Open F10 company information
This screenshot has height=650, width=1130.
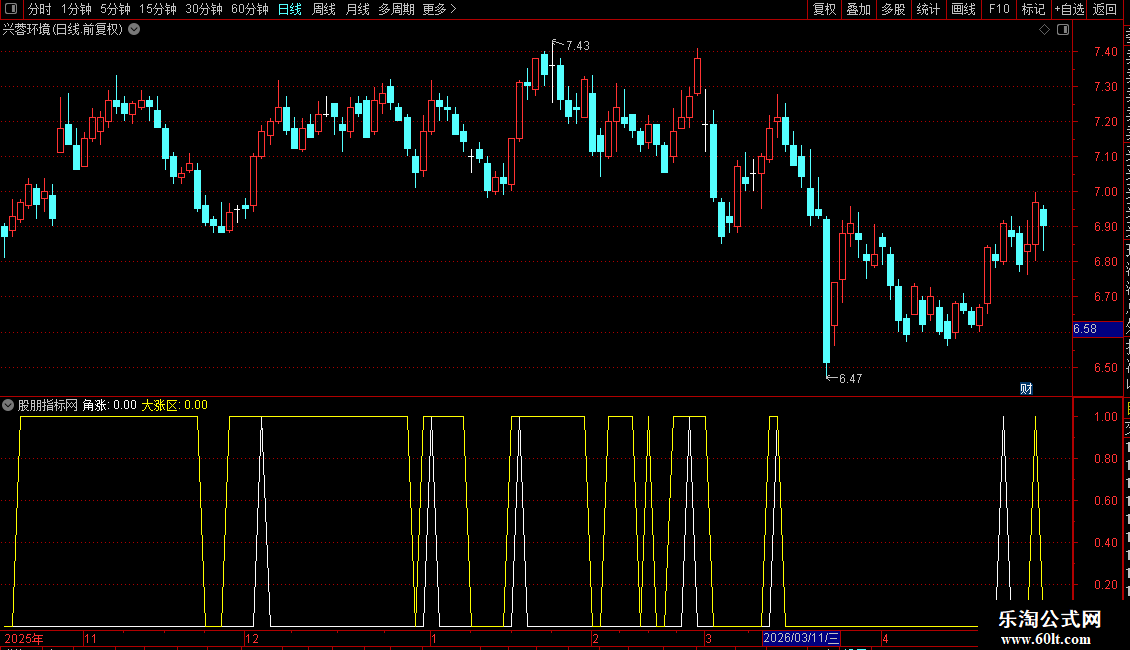tap(999, 9)
